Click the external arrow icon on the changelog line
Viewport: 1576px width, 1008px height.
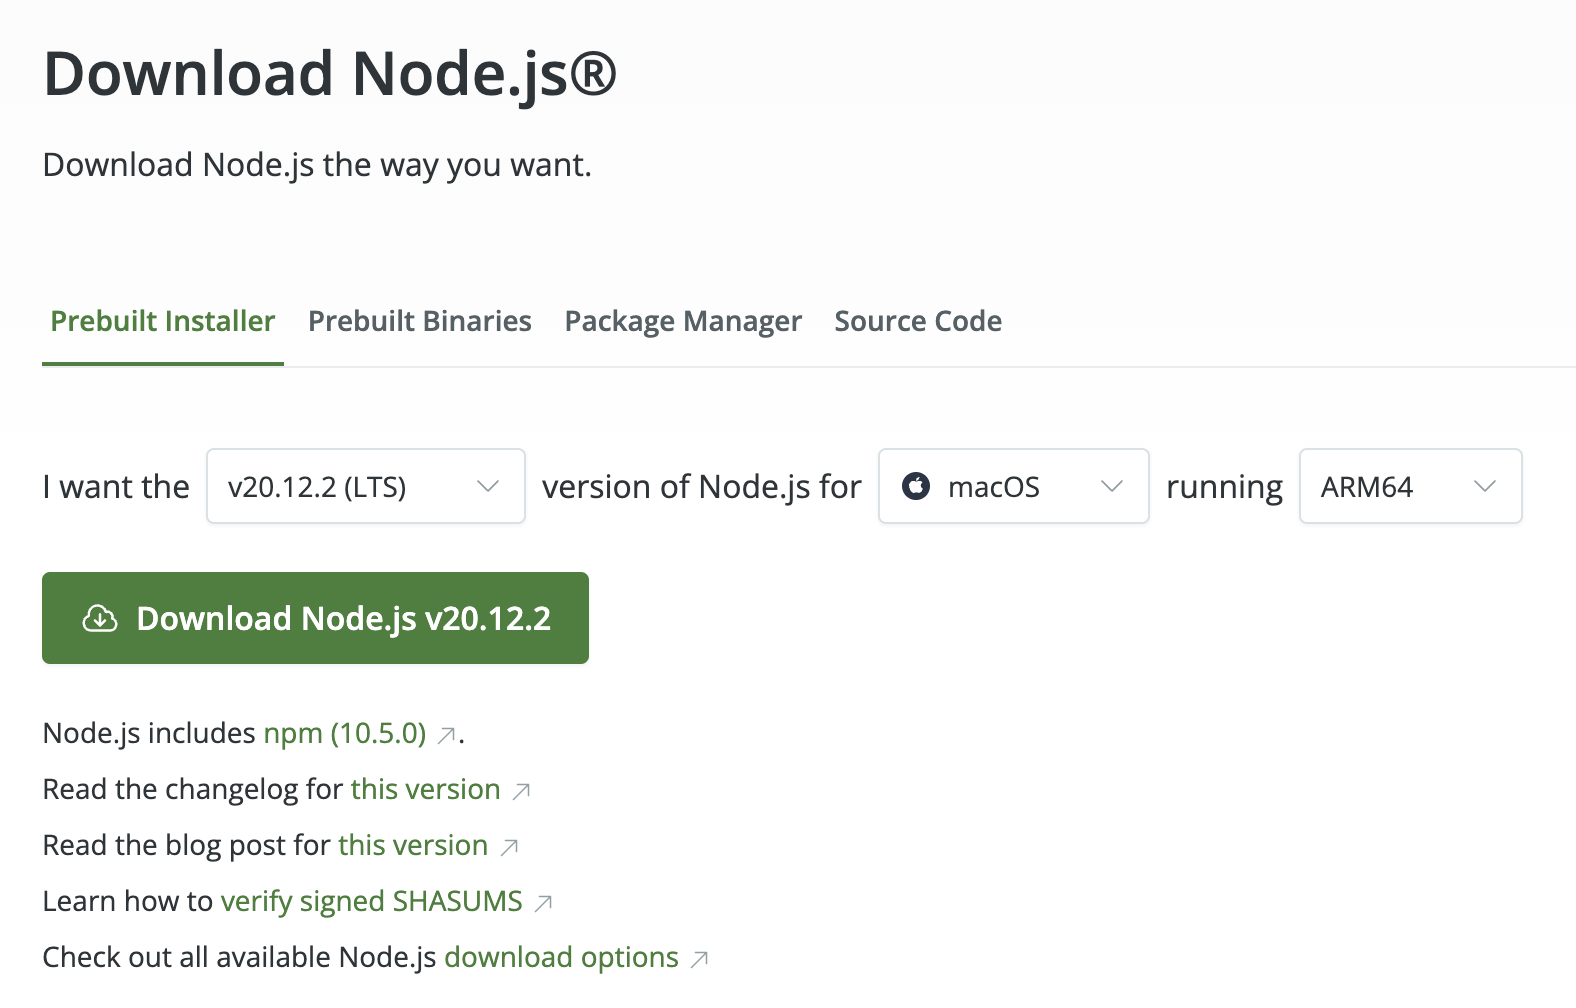521,792
